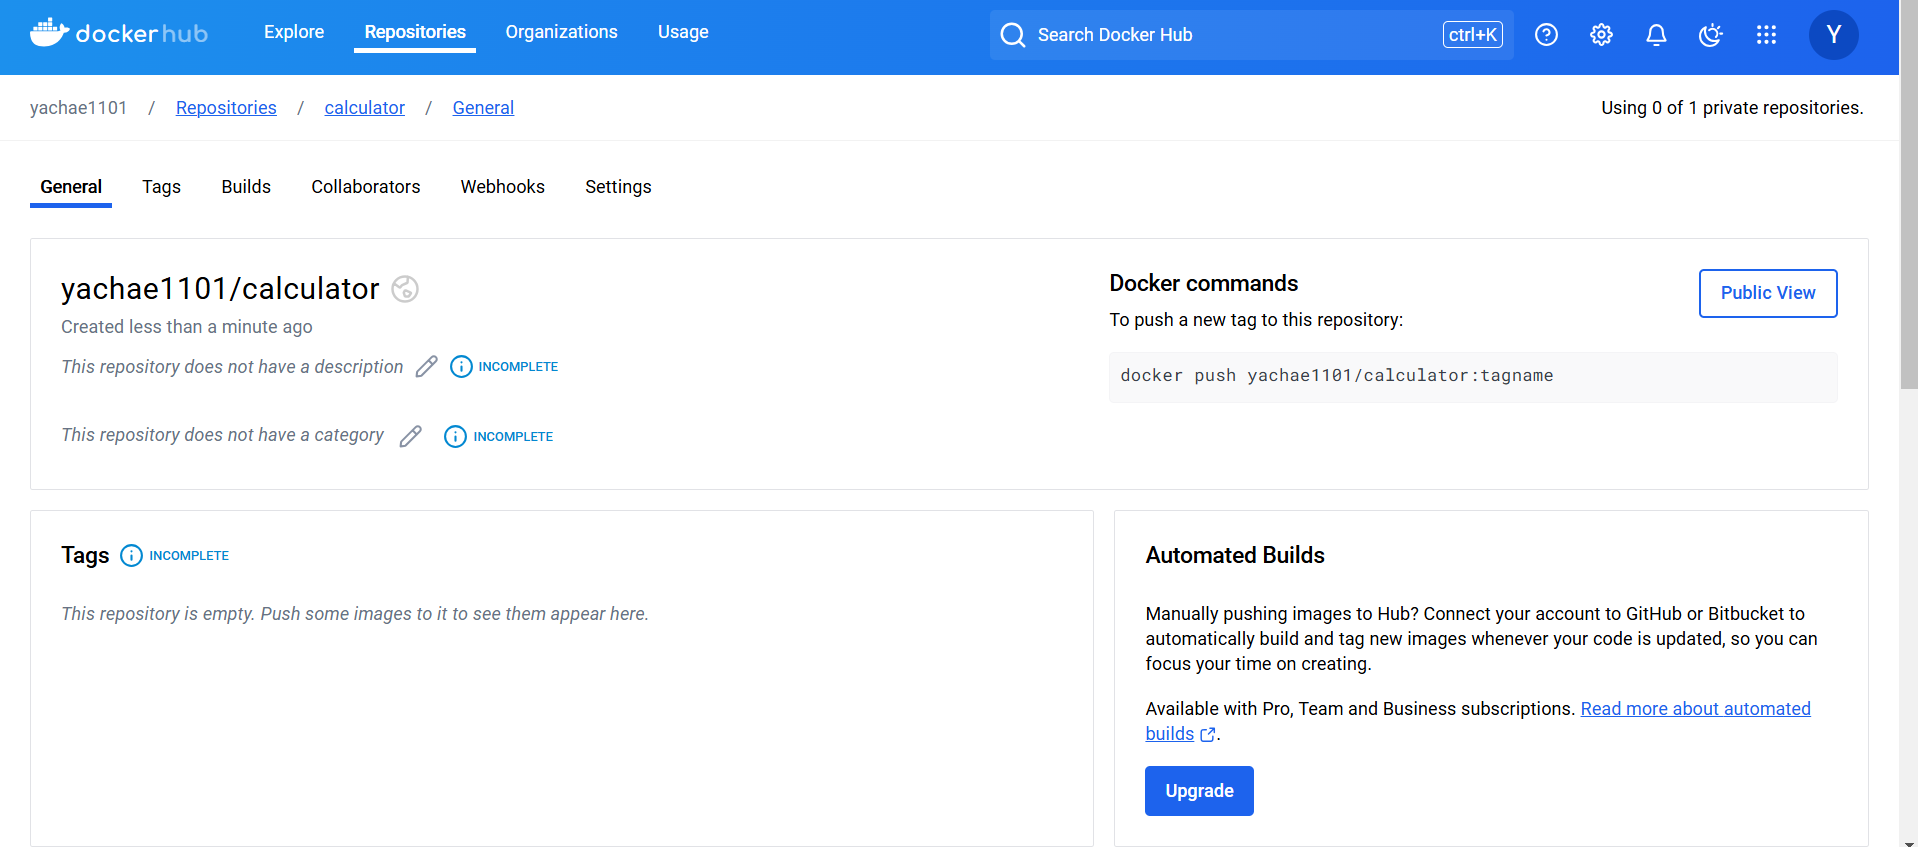Switch to the Builds tab

point(246,187)
